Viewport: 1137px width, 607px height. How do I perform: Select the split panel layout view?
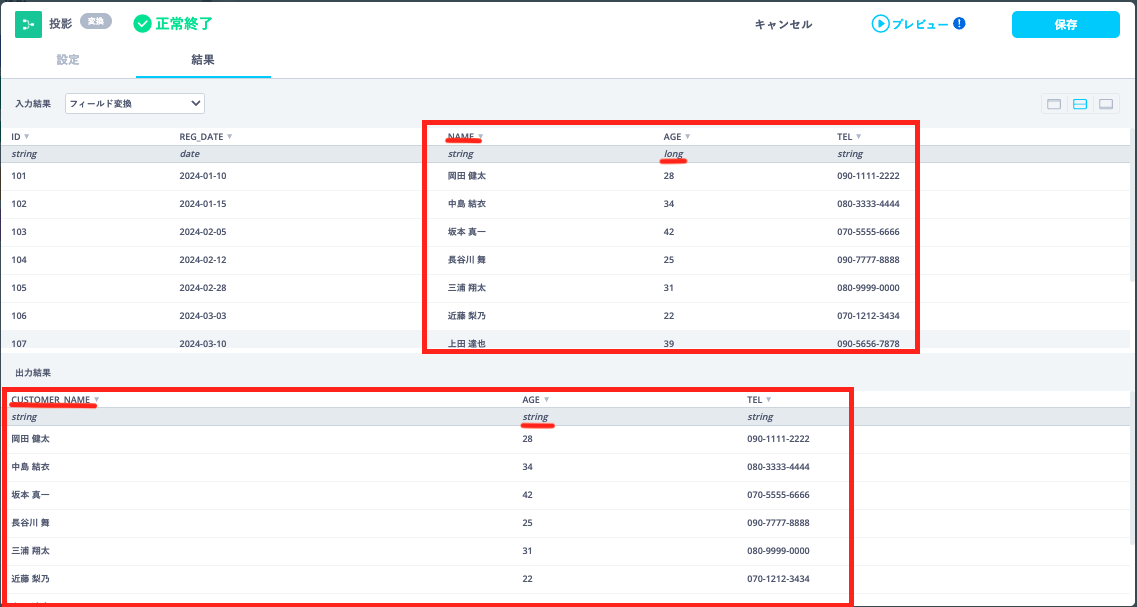click(1080, 104)
